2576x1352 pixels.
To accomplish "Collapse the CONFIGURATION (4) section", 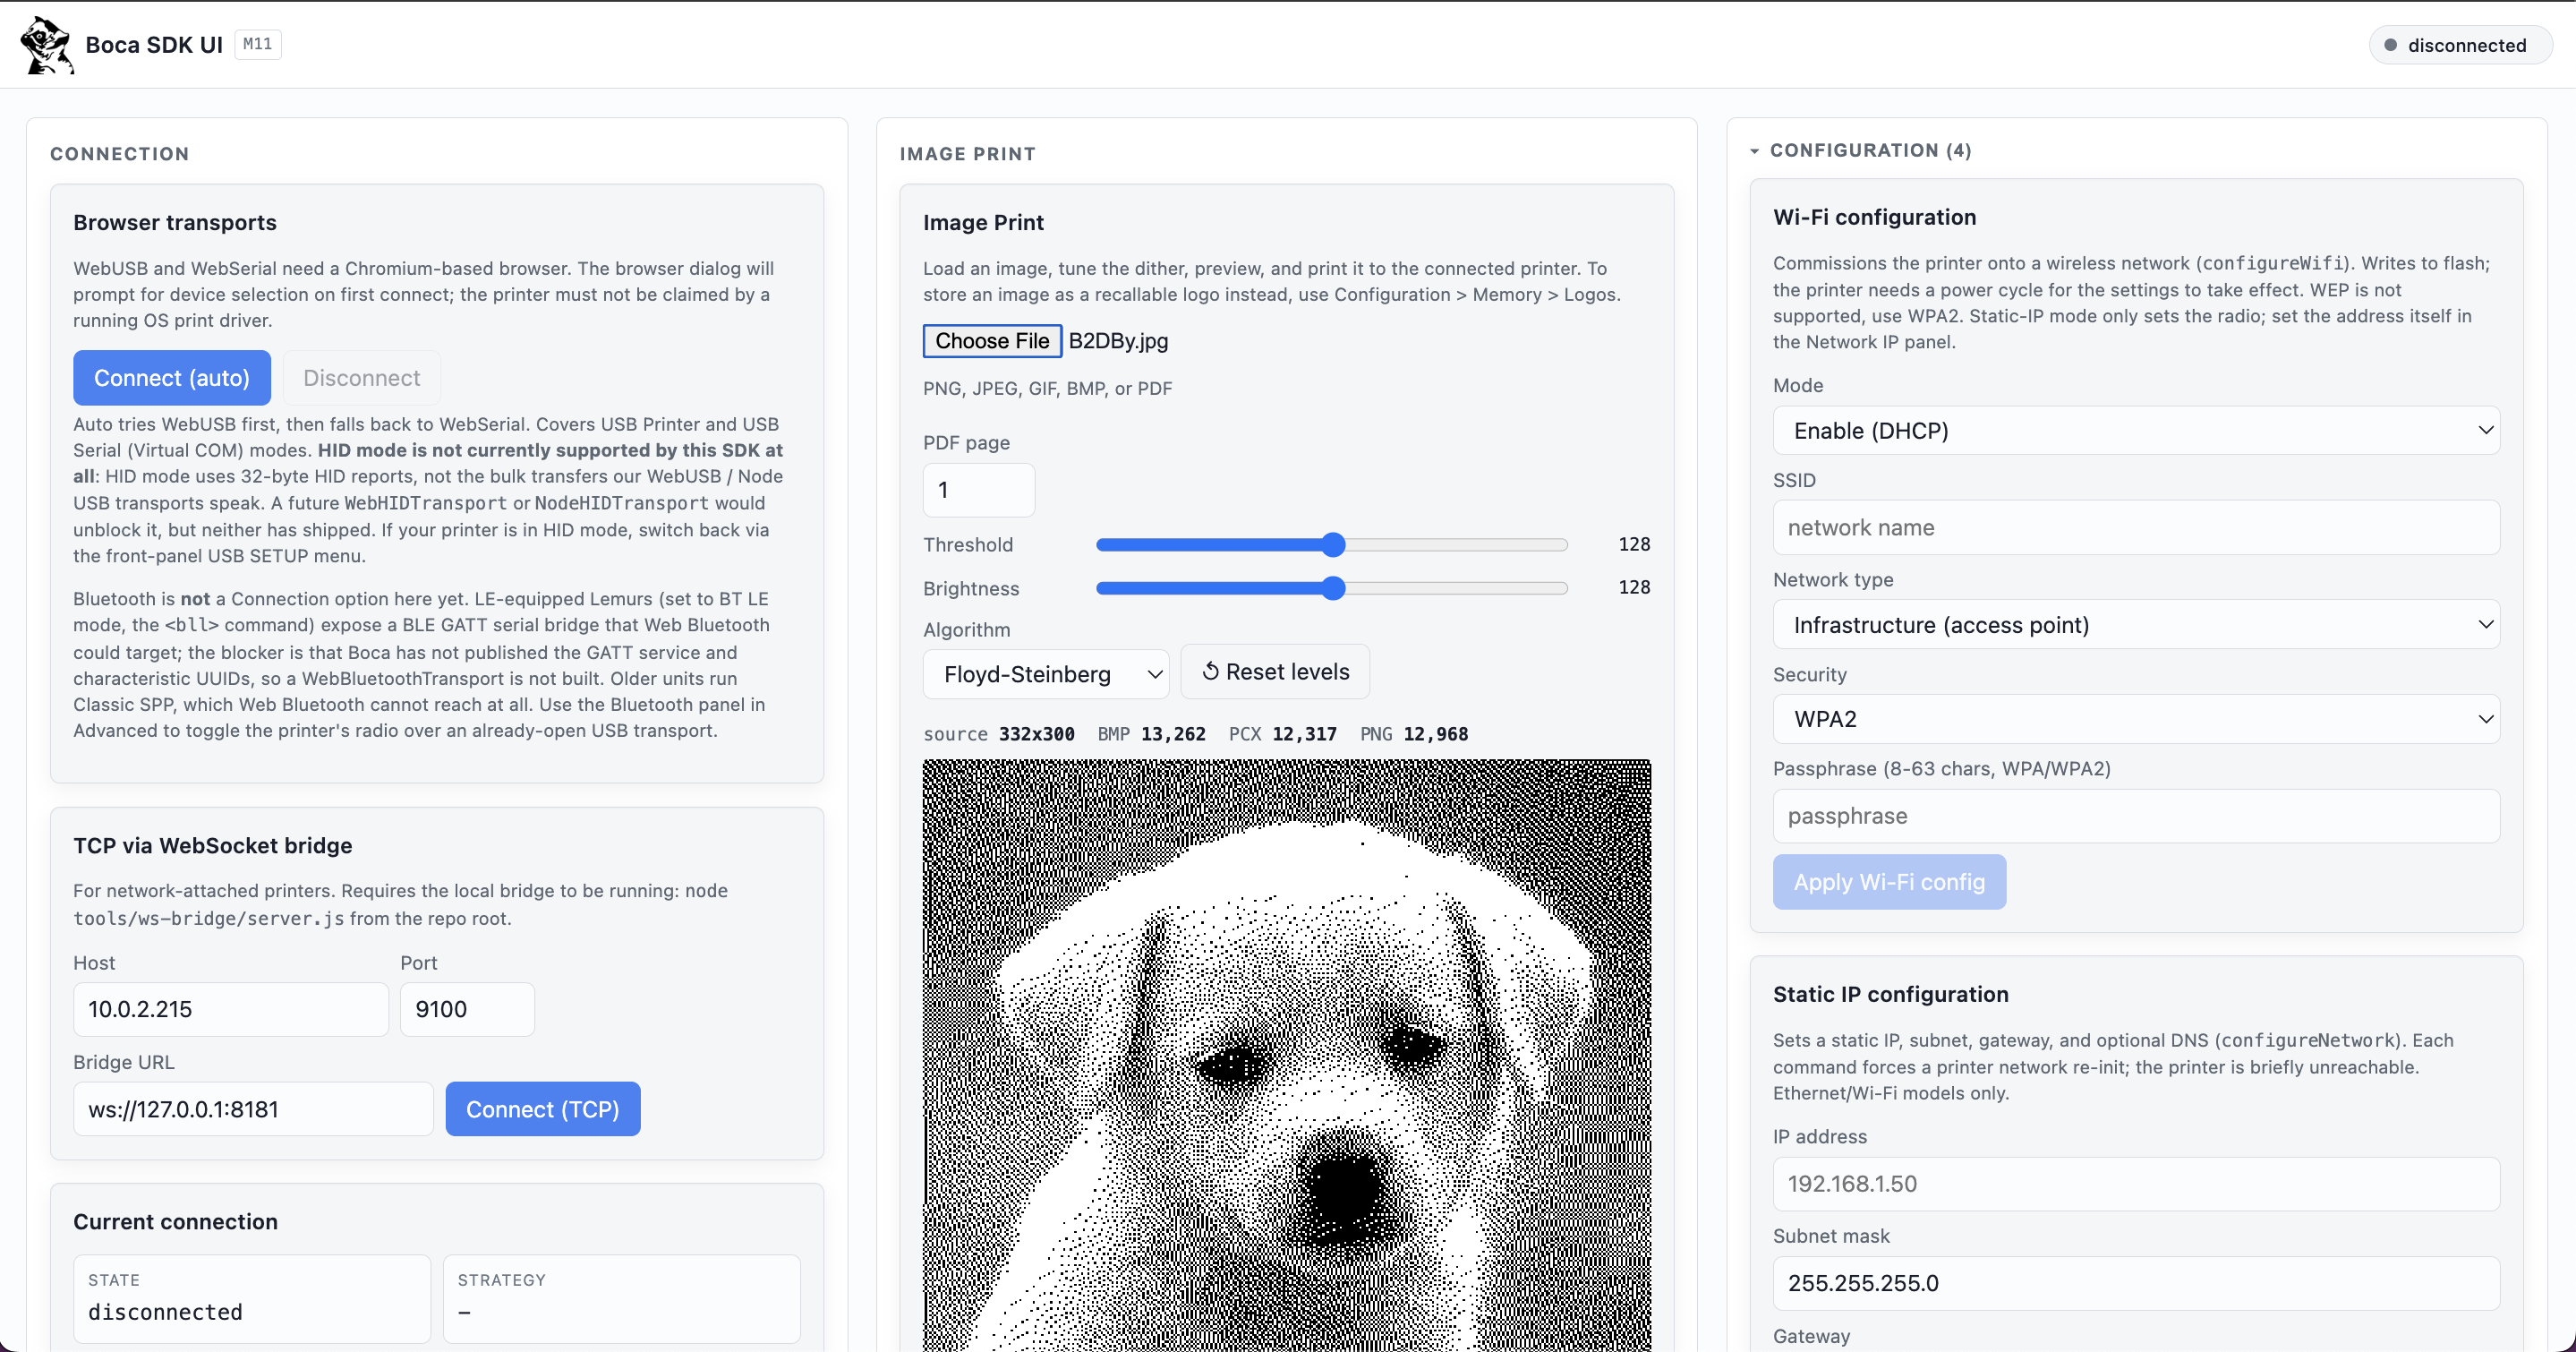I will (1860, 150).
